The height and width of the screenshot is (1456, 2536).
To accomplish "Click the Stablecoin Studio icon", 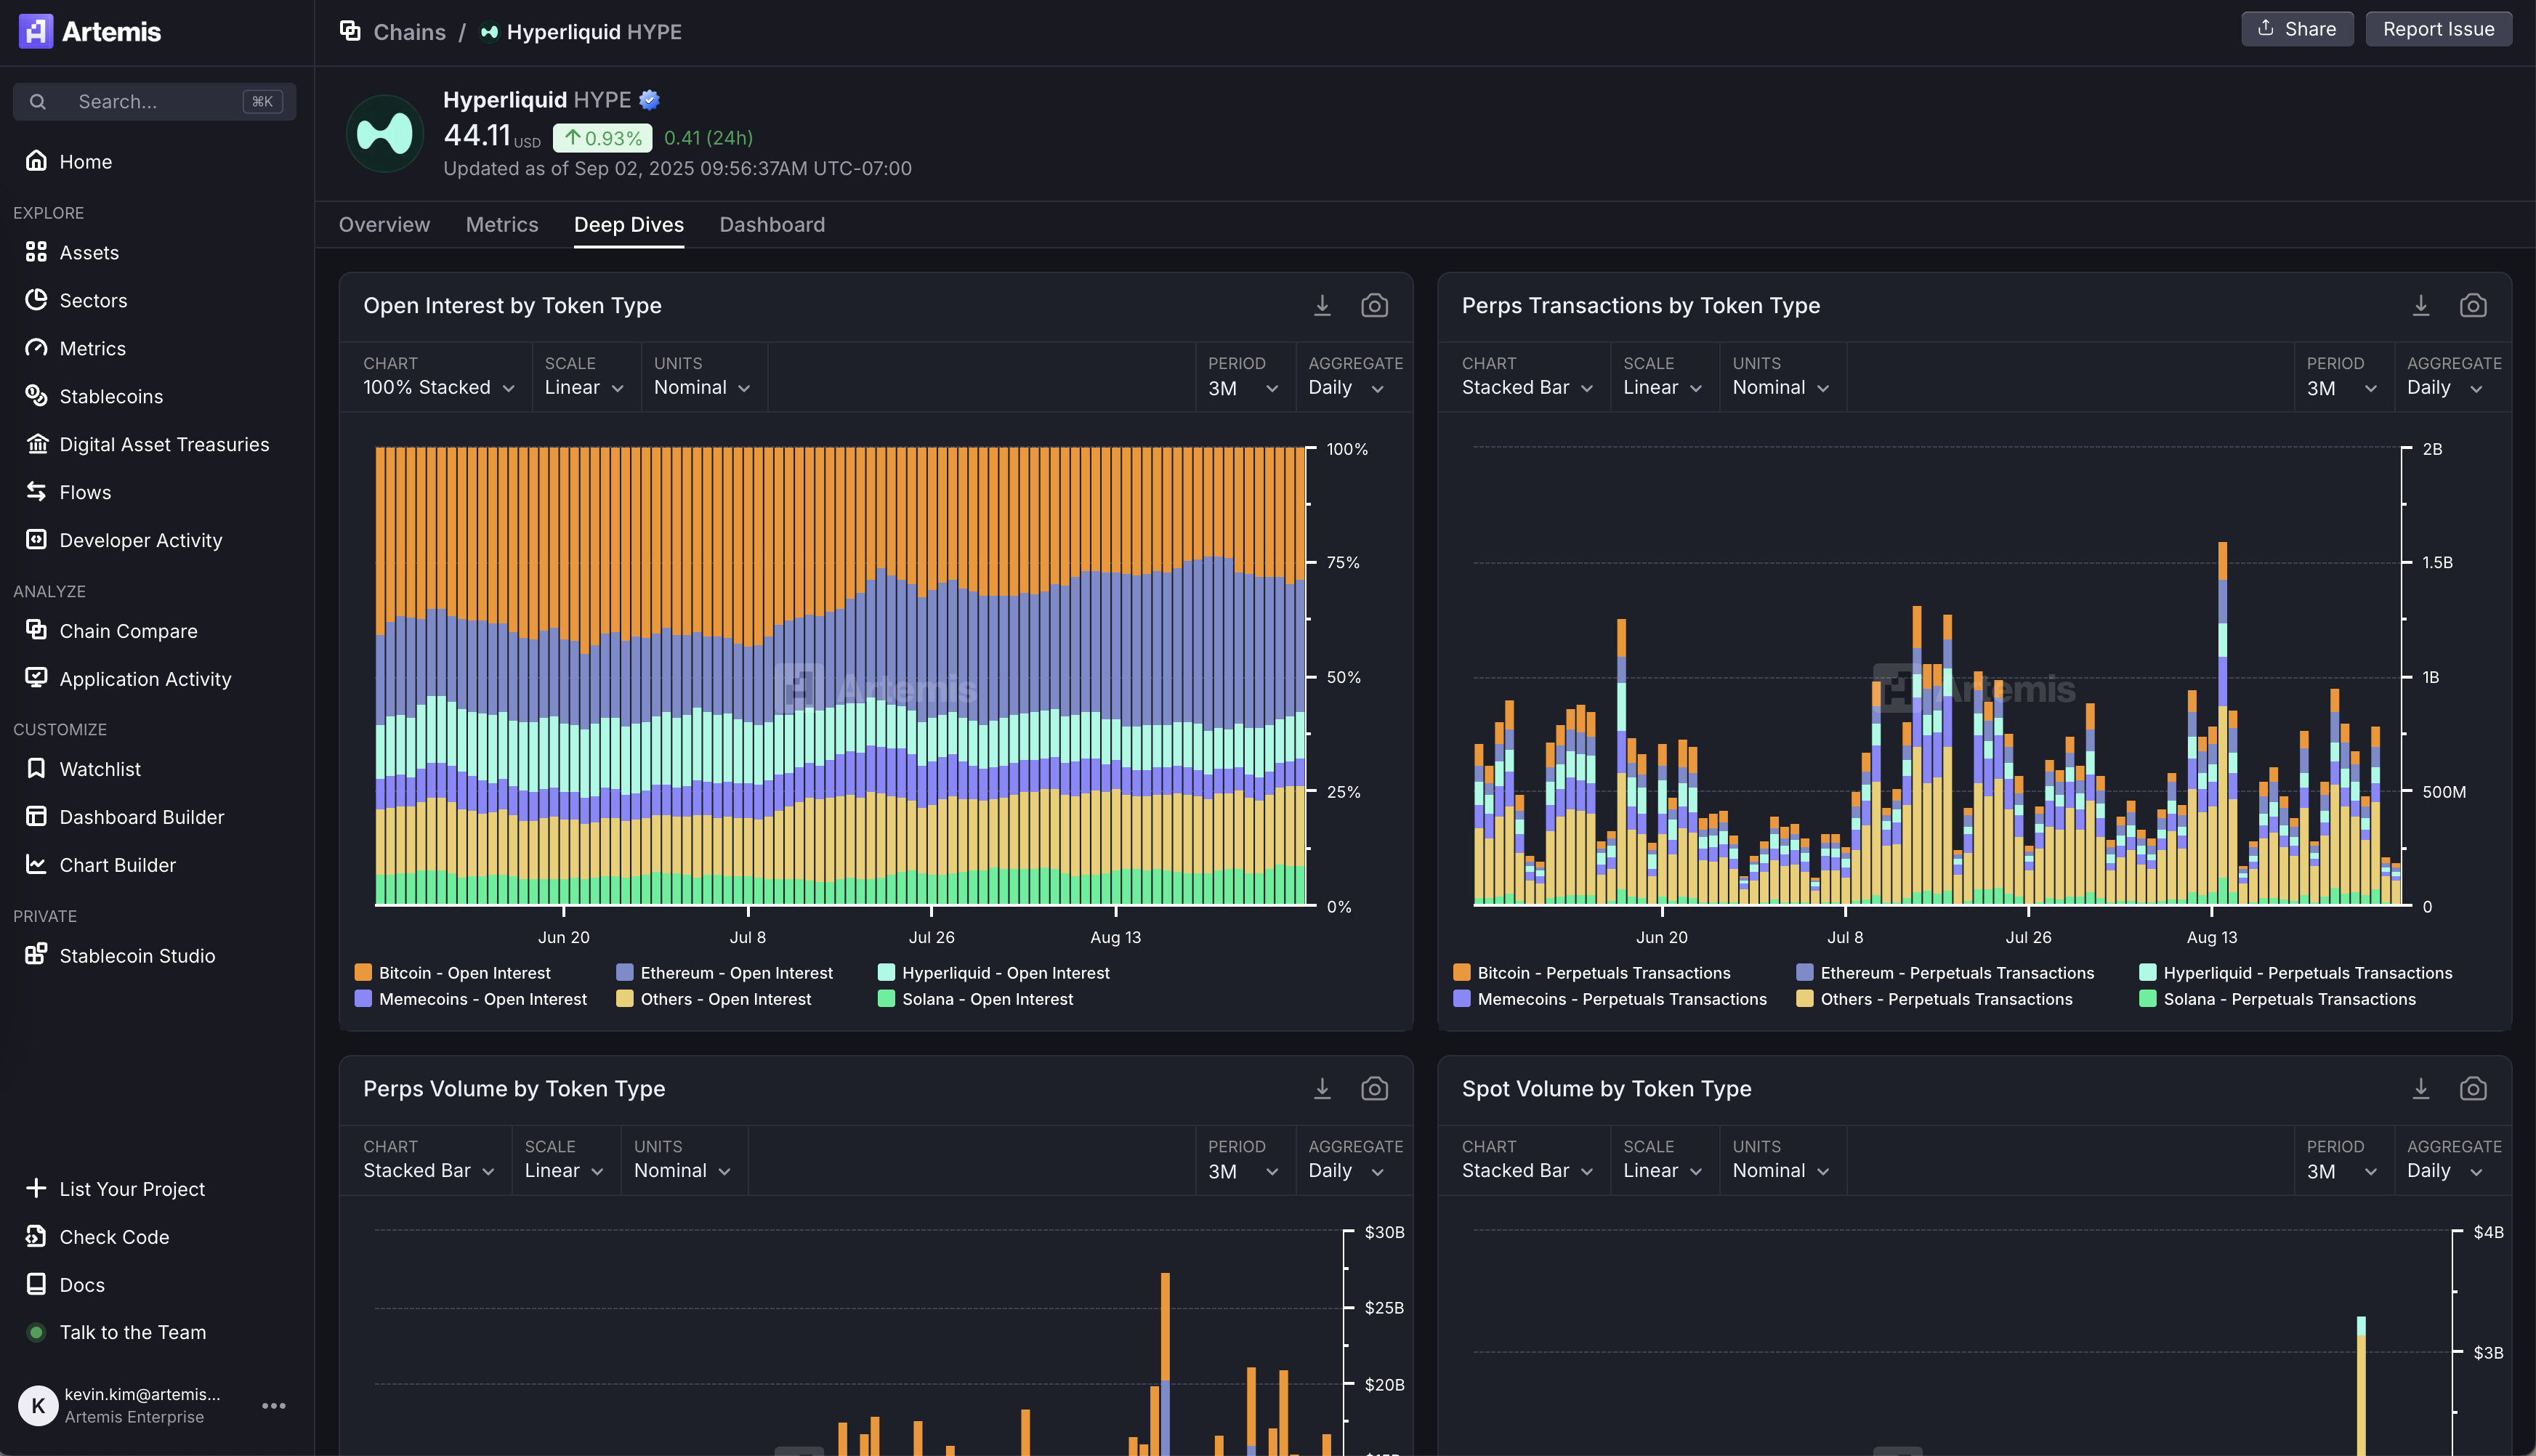I will (36, 955).
